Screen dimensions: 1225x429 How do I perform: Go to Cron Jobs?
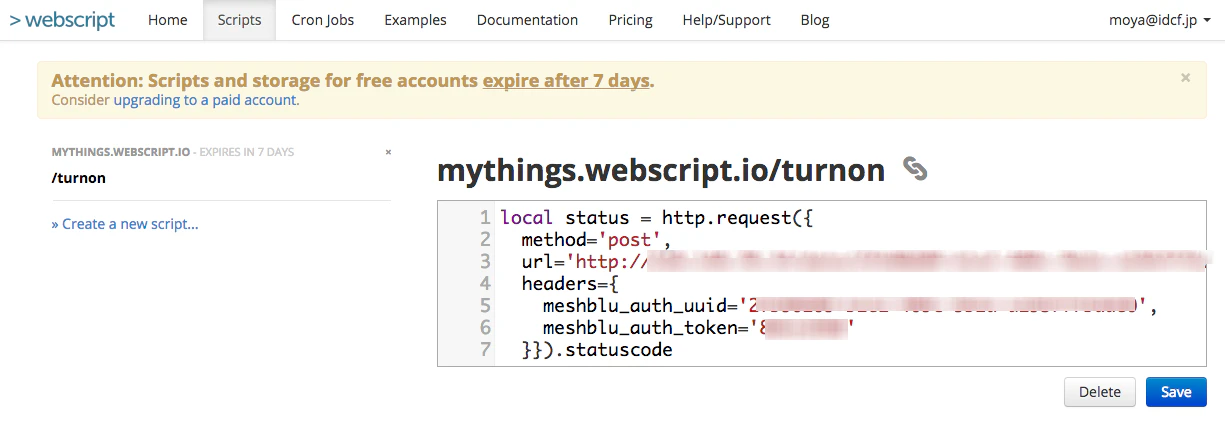(323, 20)
